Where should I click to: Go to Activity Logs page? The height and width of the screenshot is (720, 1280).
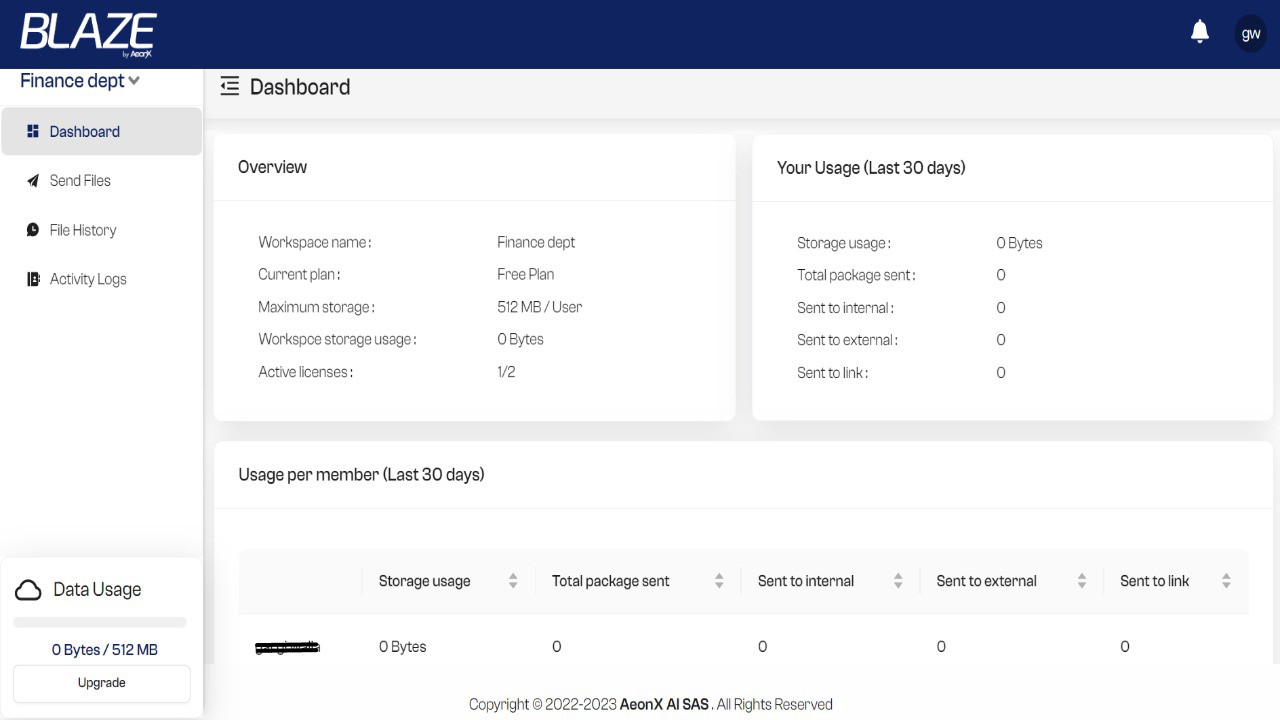(x=88, y=279)
